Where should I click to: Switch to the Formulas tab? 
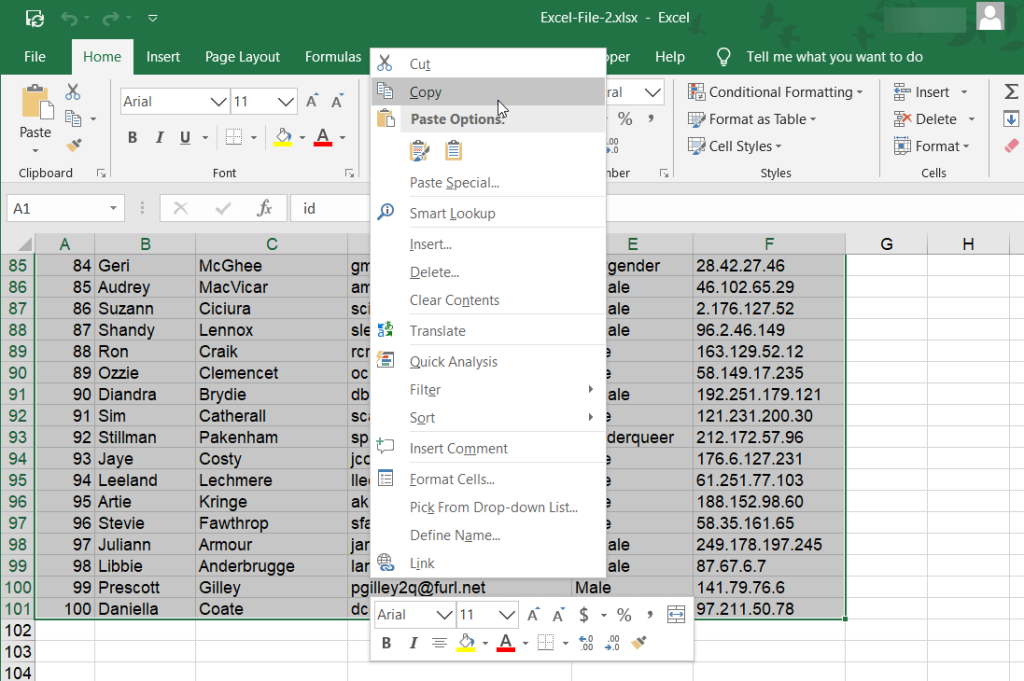332,57
